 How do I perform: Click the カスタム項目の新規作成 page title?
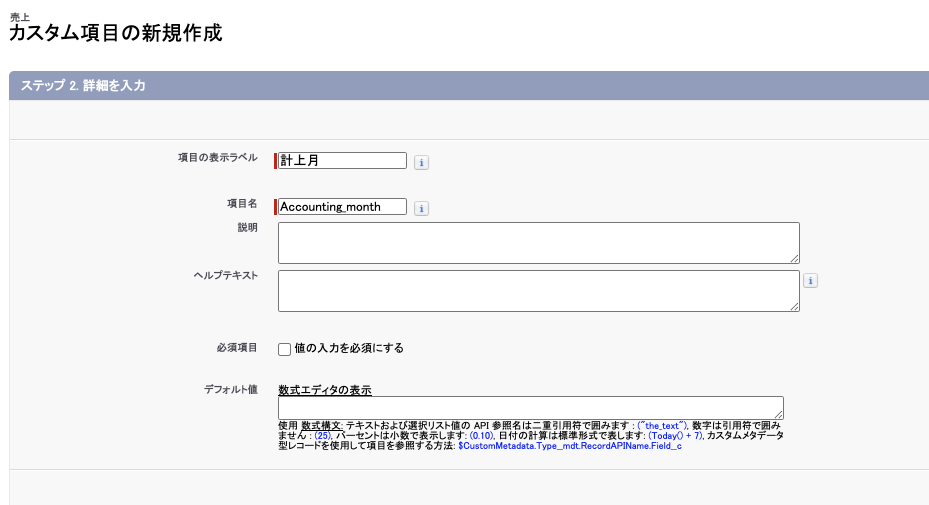coord(116,33)
